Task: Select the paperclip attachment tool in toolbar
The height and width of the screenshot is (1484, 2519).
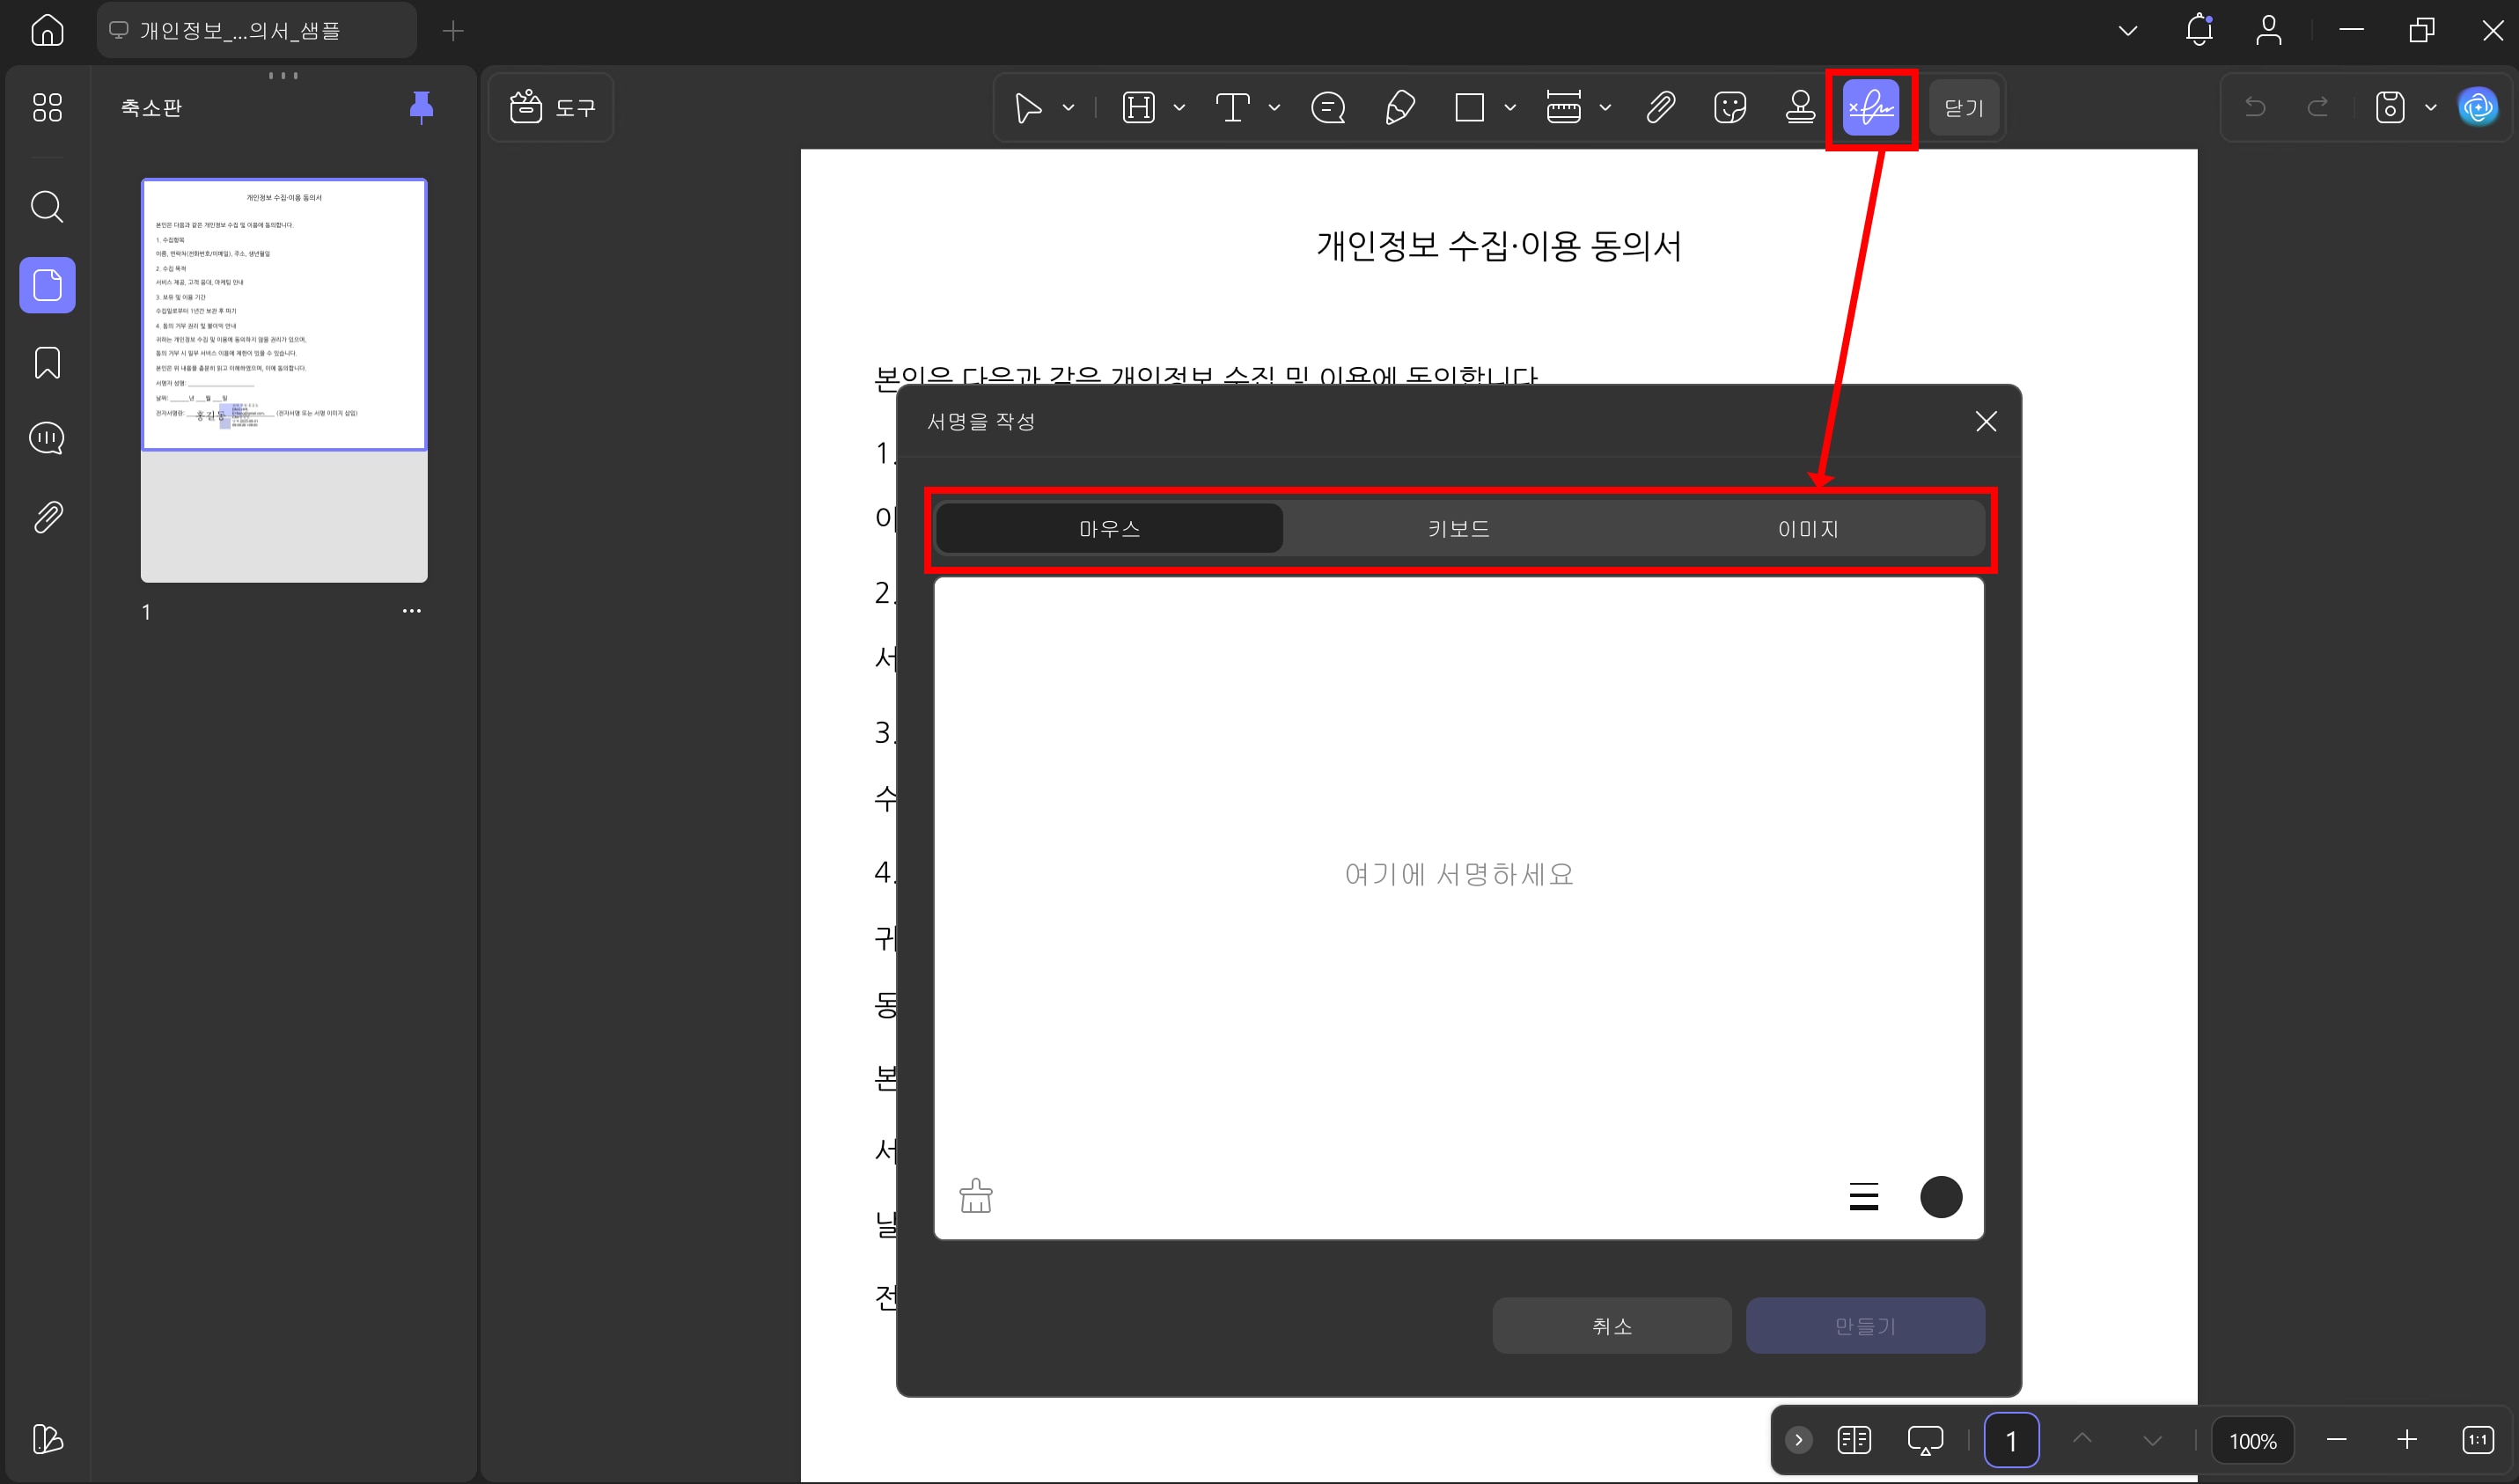Action: pyautogui.click(x=1660, y=107)
